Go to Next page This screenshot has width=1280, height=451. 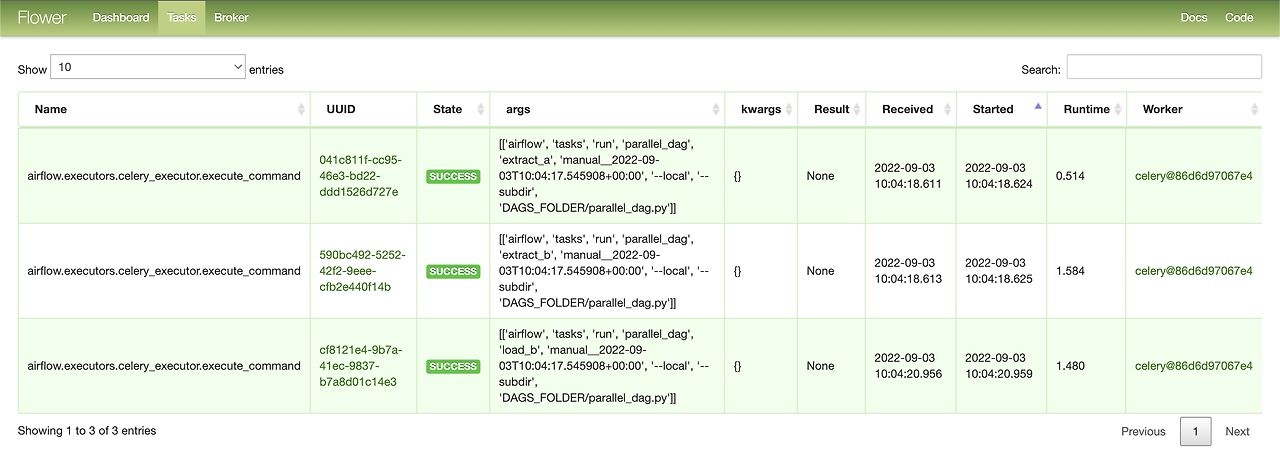pyautogui.click(x=1237, y=431)
